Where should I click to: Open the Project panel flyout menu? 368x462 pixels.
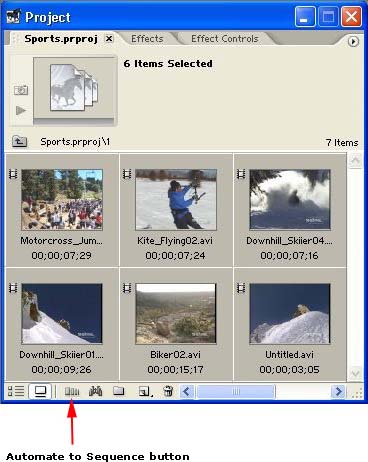353,41
